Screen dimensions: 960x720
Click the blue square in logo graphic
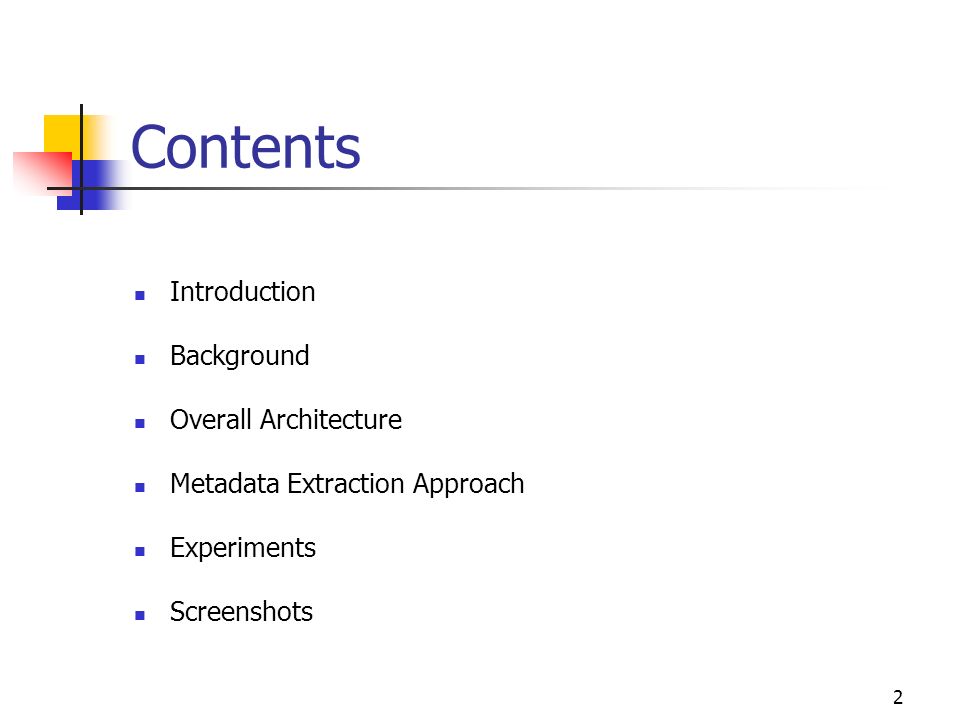point(94,185)
